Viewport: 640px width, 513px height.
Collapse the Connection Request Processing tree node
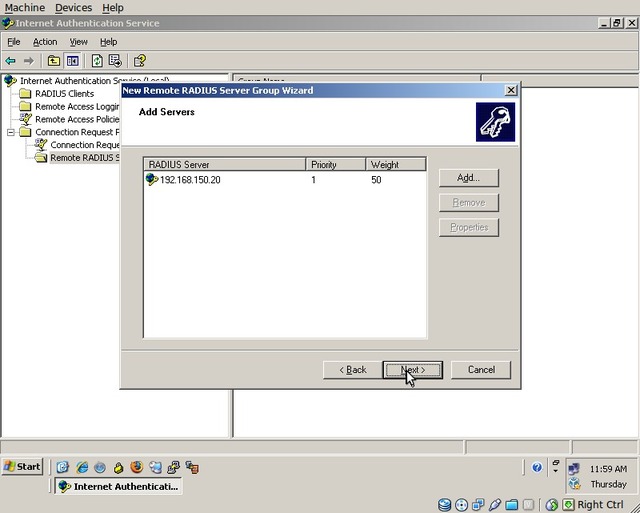11,132
